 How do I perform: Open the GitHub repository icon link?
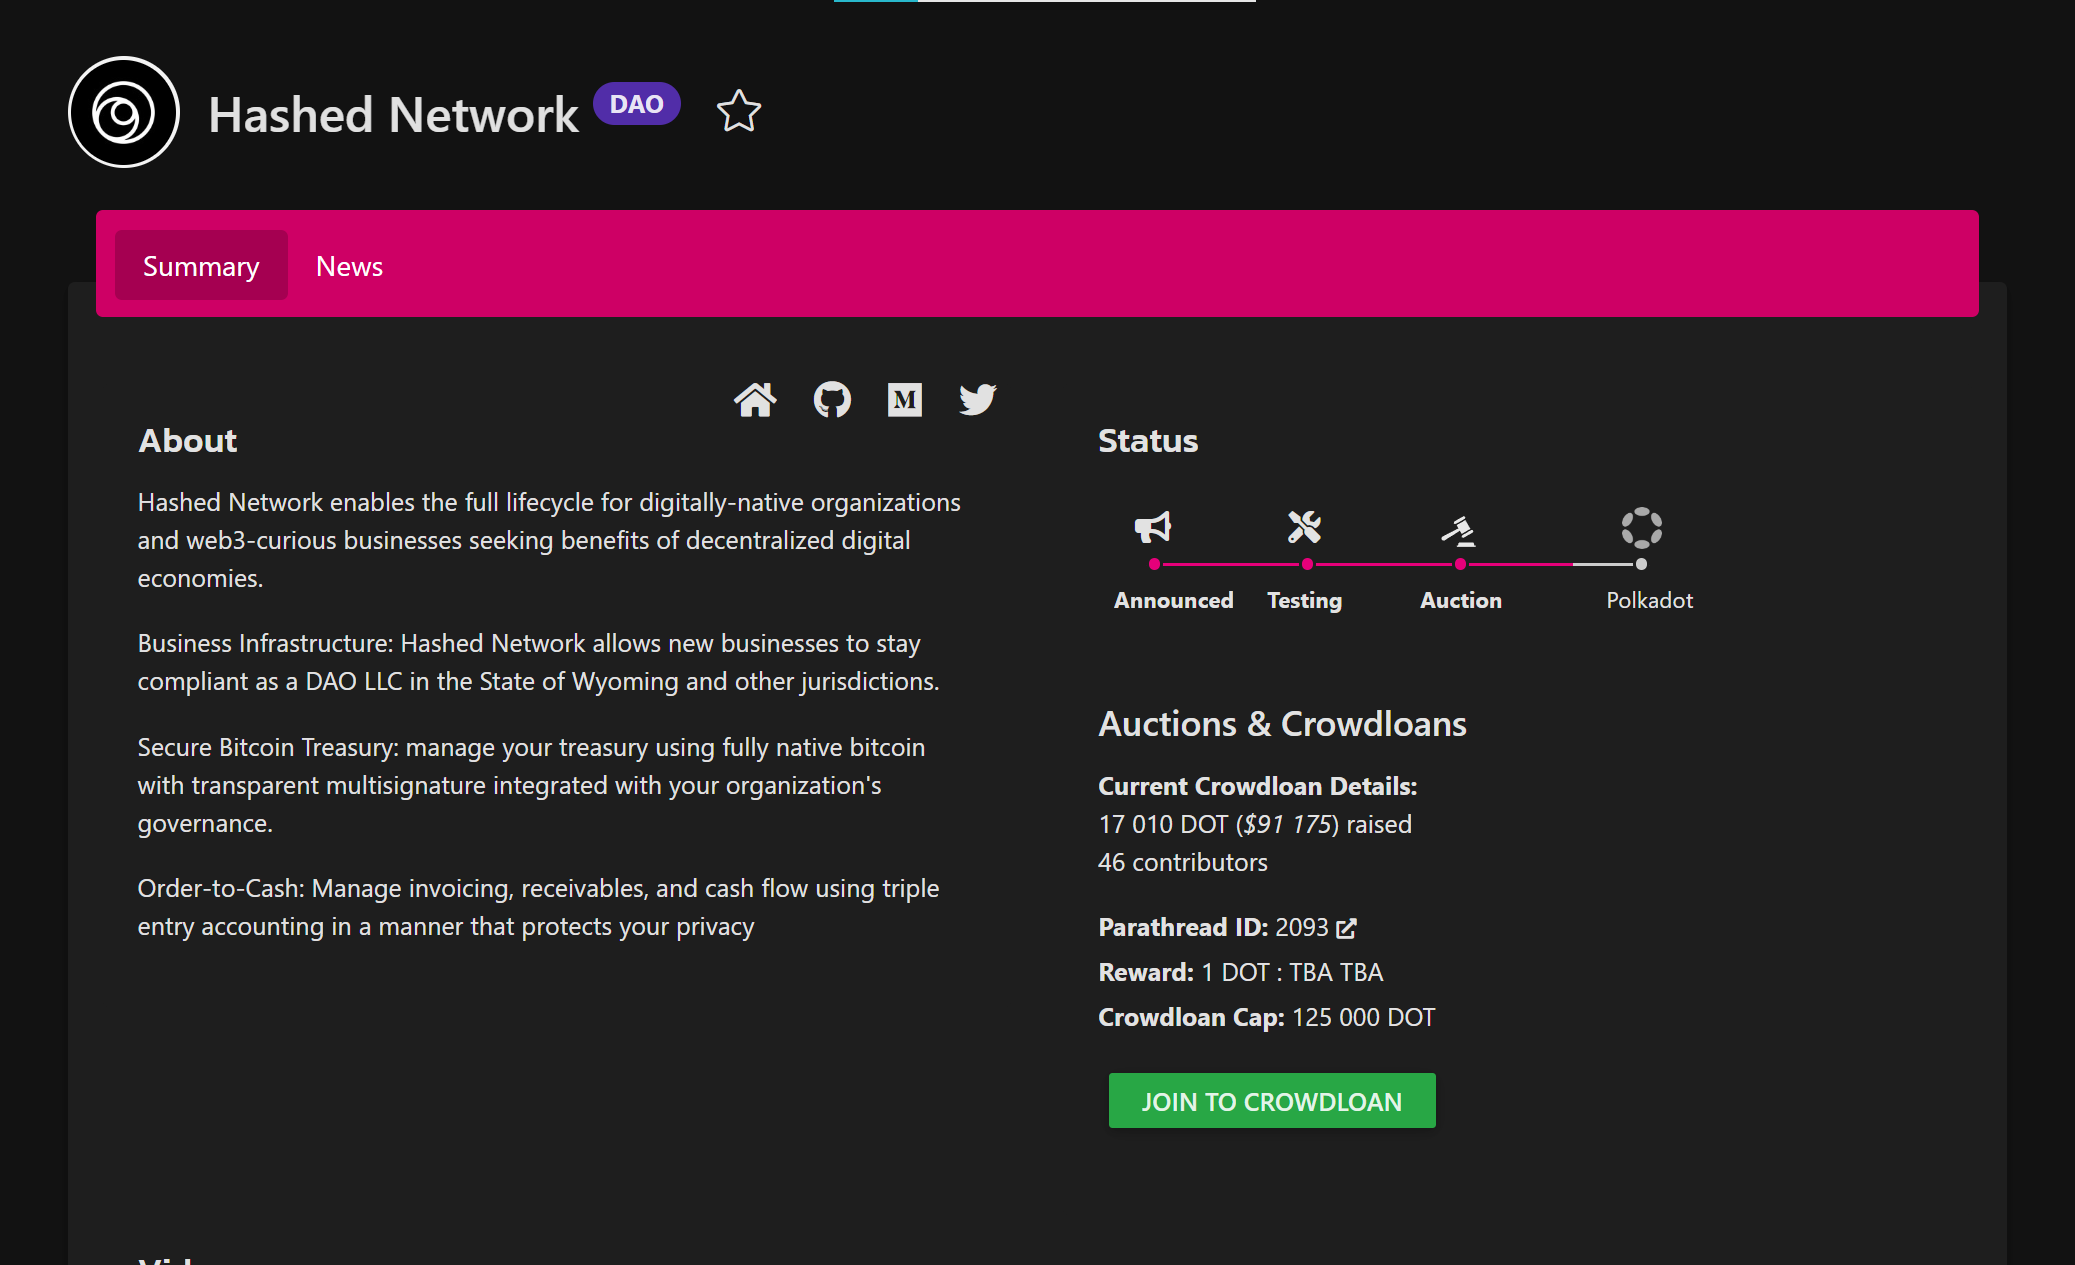pos(832,400)
